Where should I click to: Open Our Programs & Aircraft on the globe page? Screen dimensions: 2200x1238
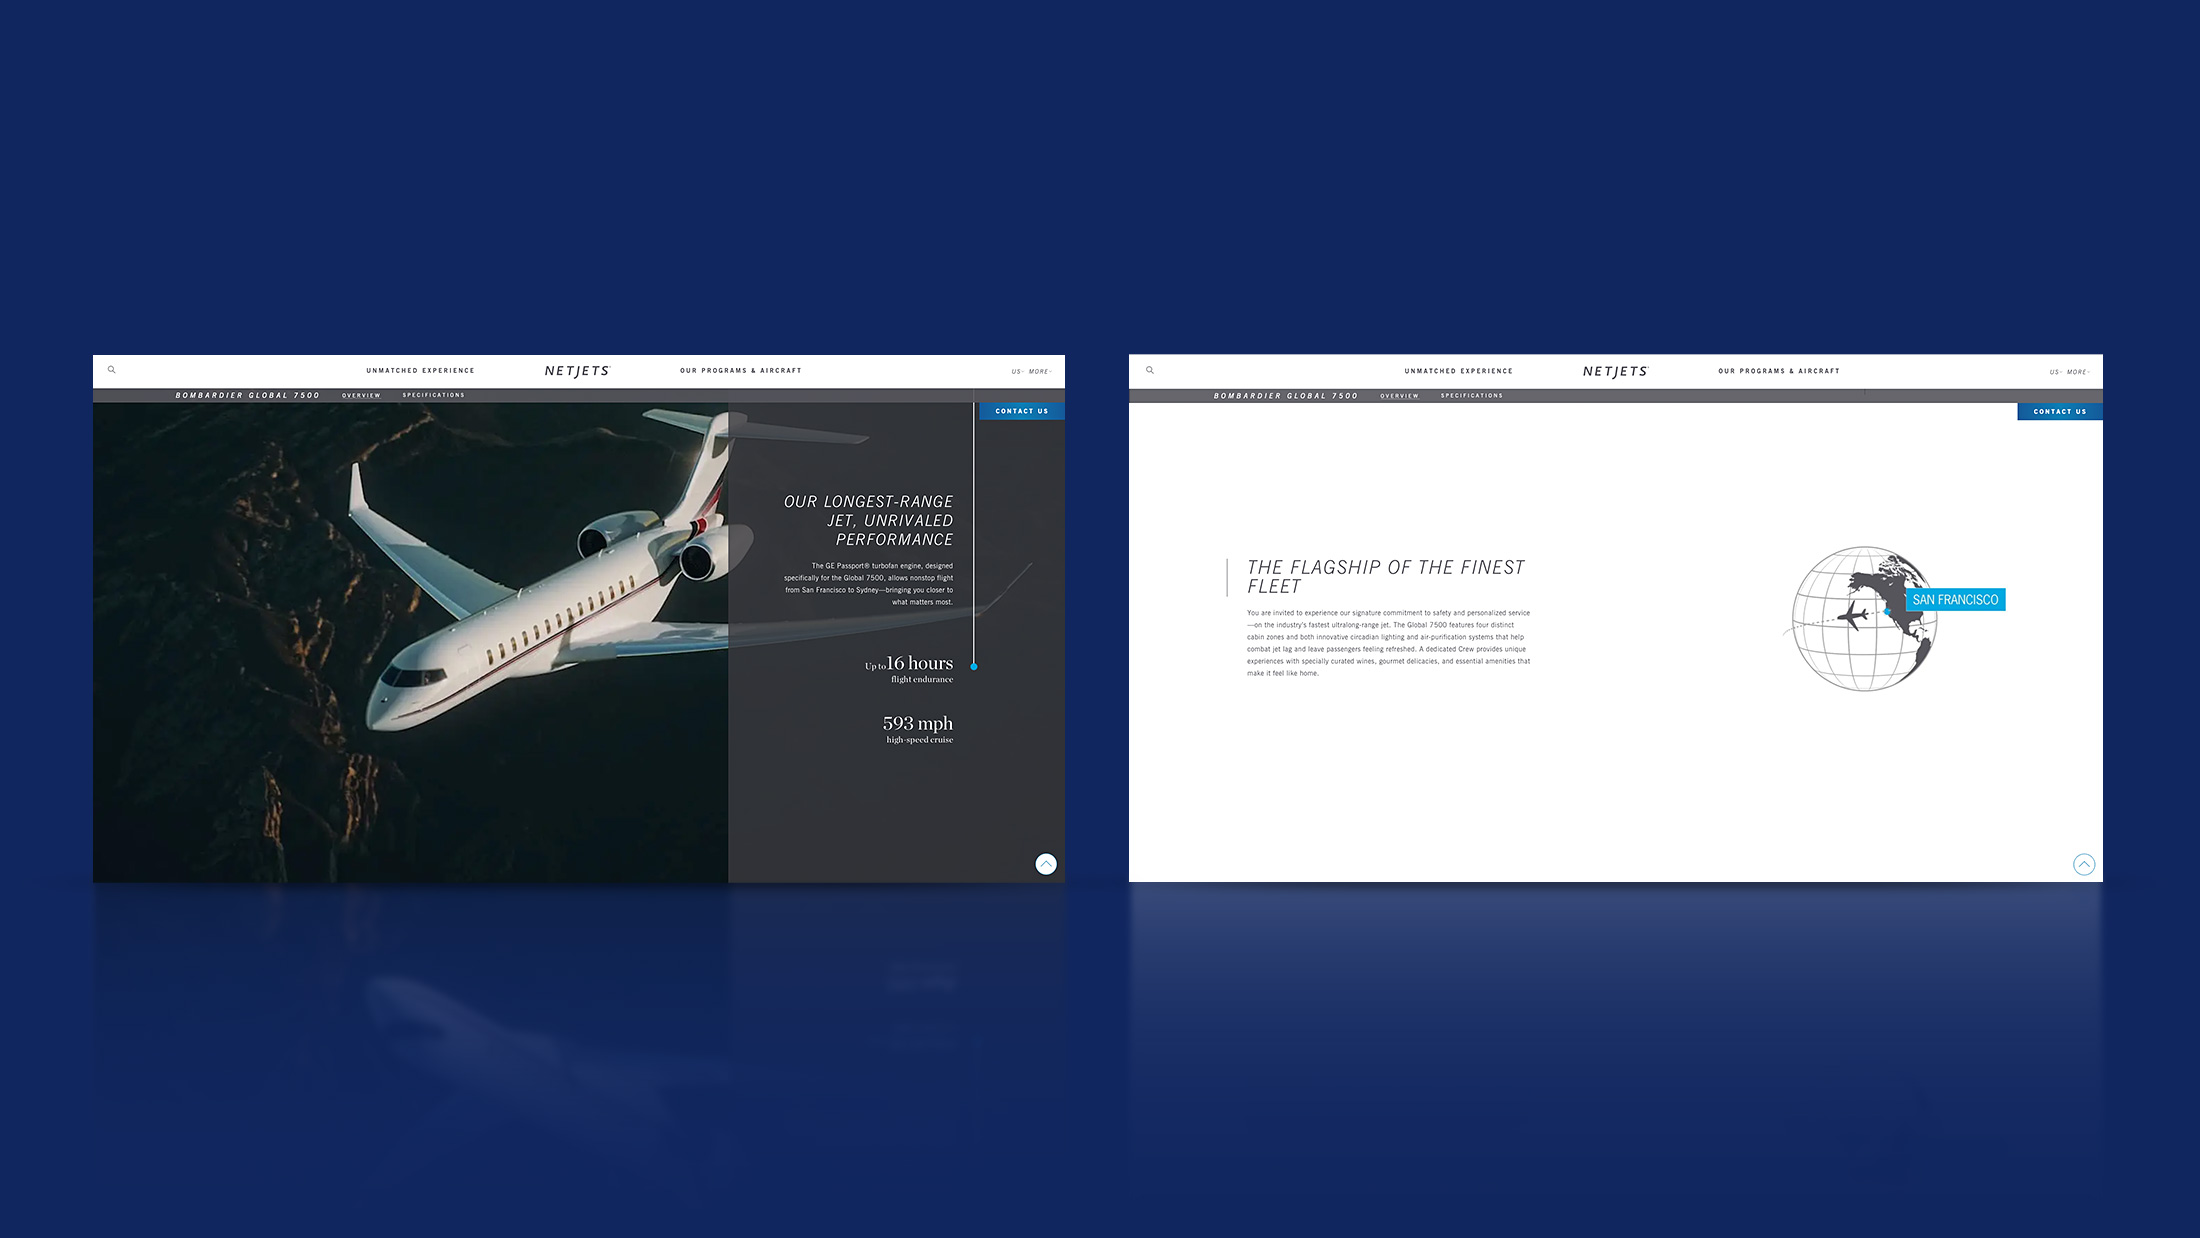1779,371
